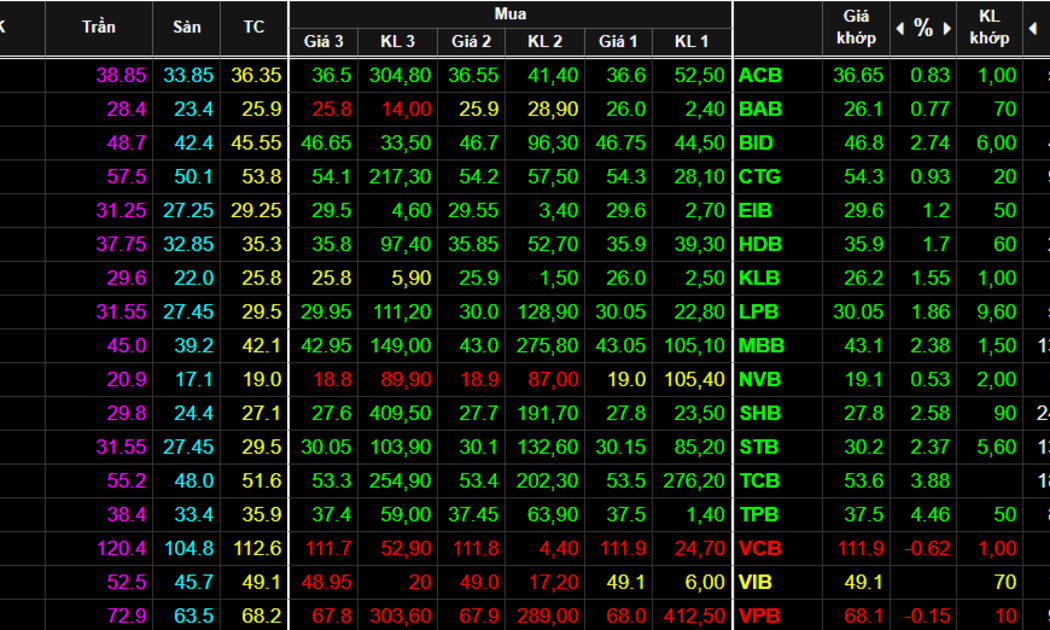The image size is (1050, 630).
Task: Open the MBB stock symbol
Action: [x=761, y=345]
